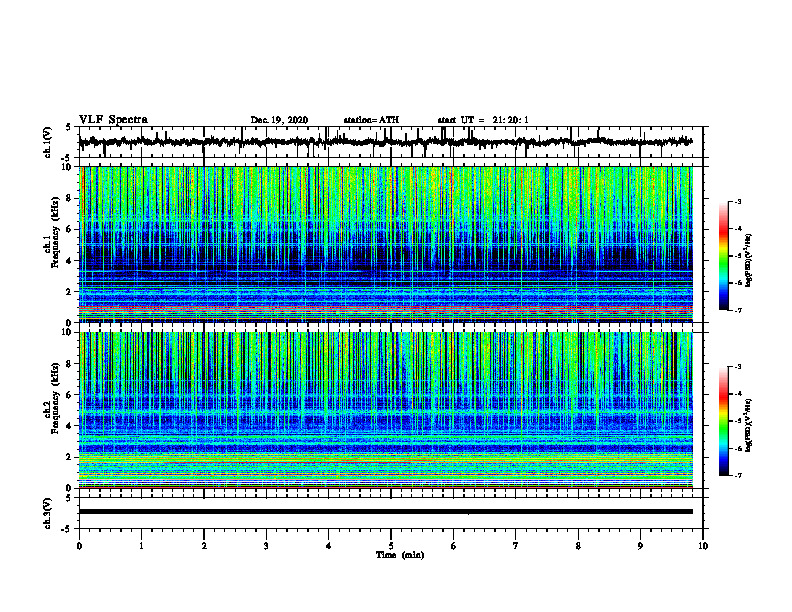Click the "Time (min)" axis title
The width and height of the screenshot is (792, 612).
click(400, 555)
